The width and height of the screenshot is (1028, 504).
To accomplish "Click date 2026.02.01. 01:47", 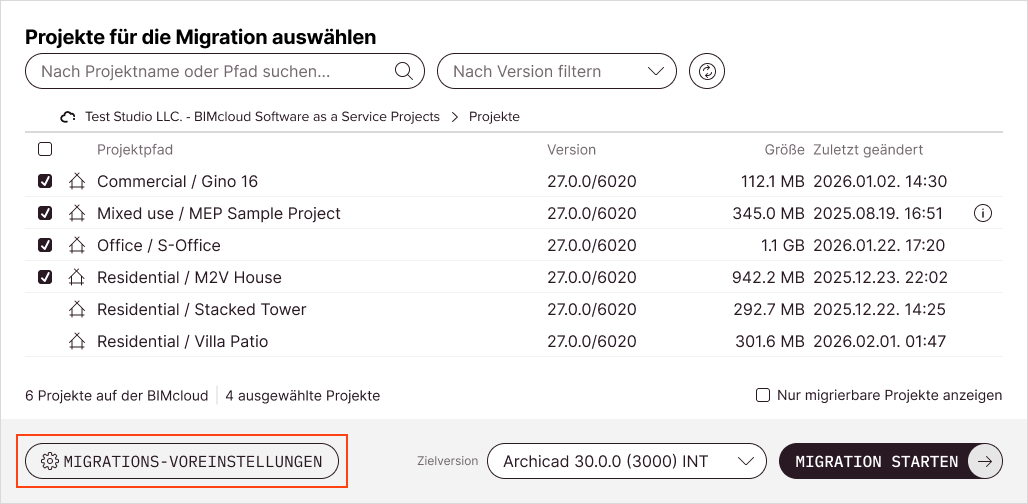I will click(x=880, y=341).
